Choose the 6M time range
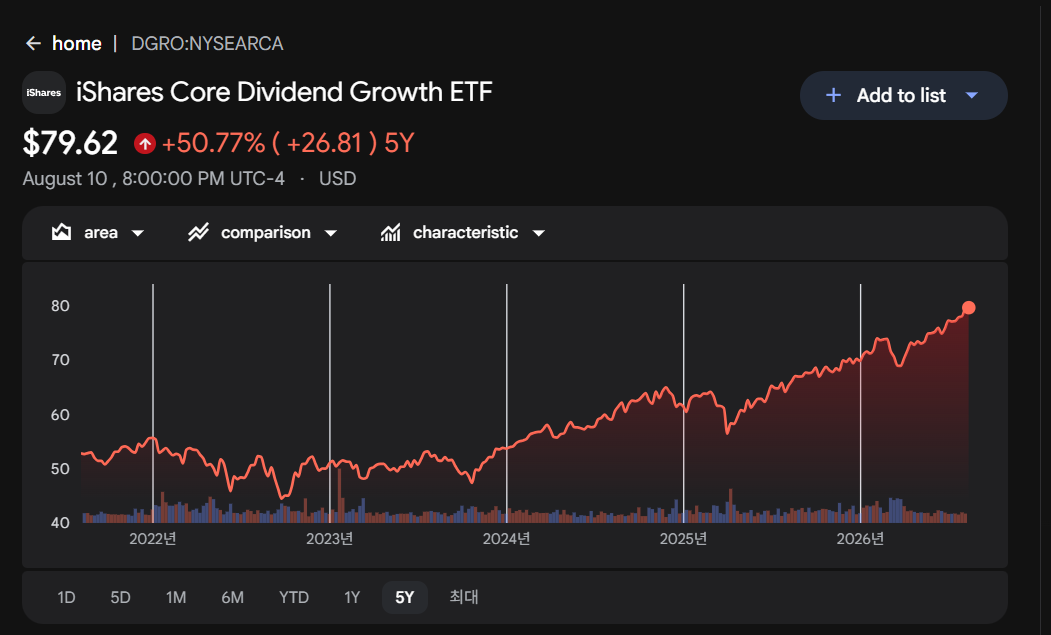The image size is (1051, 635). click(x=233, y=597)
